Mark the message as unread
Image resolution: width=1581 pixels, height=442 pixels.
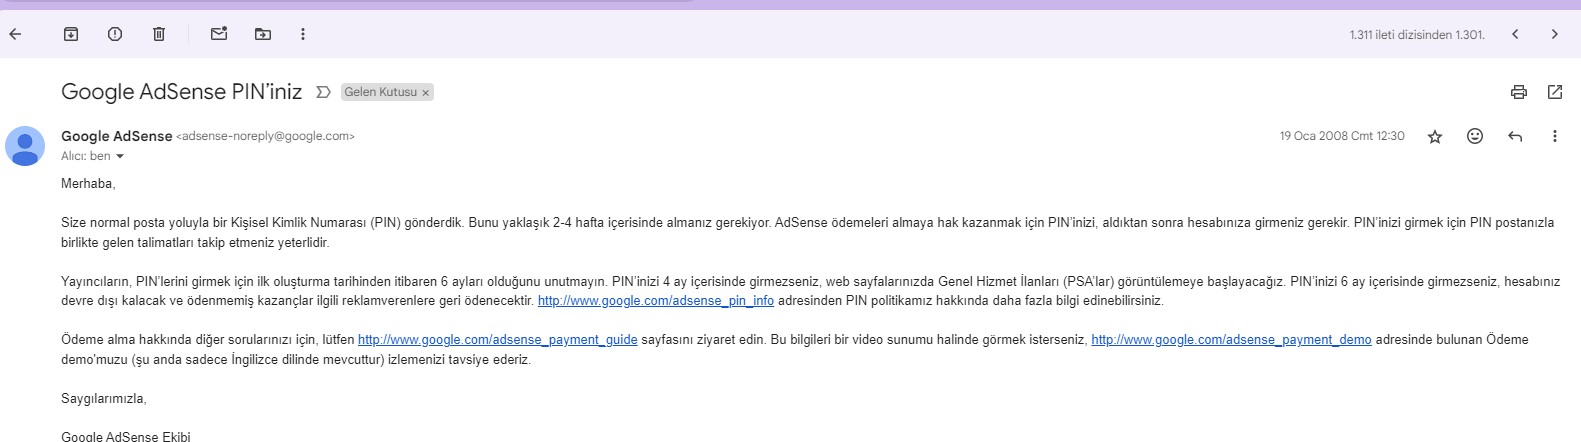click(x=219, y=34)
